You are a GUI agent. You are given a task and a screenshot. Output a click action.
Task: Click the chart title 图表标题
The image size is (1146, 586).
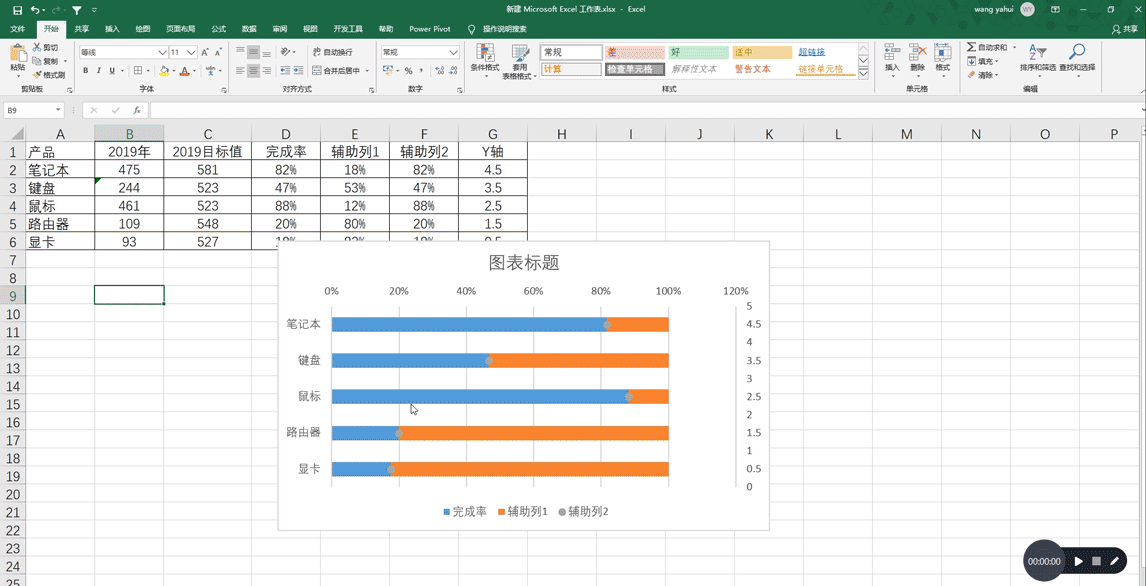[524, 262]
